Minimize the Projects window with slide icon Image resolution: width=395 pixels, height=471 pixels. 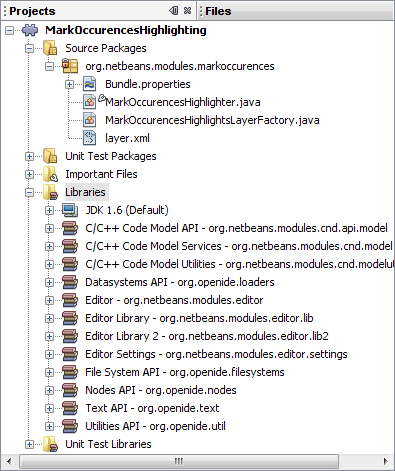(x=173, y=11)
